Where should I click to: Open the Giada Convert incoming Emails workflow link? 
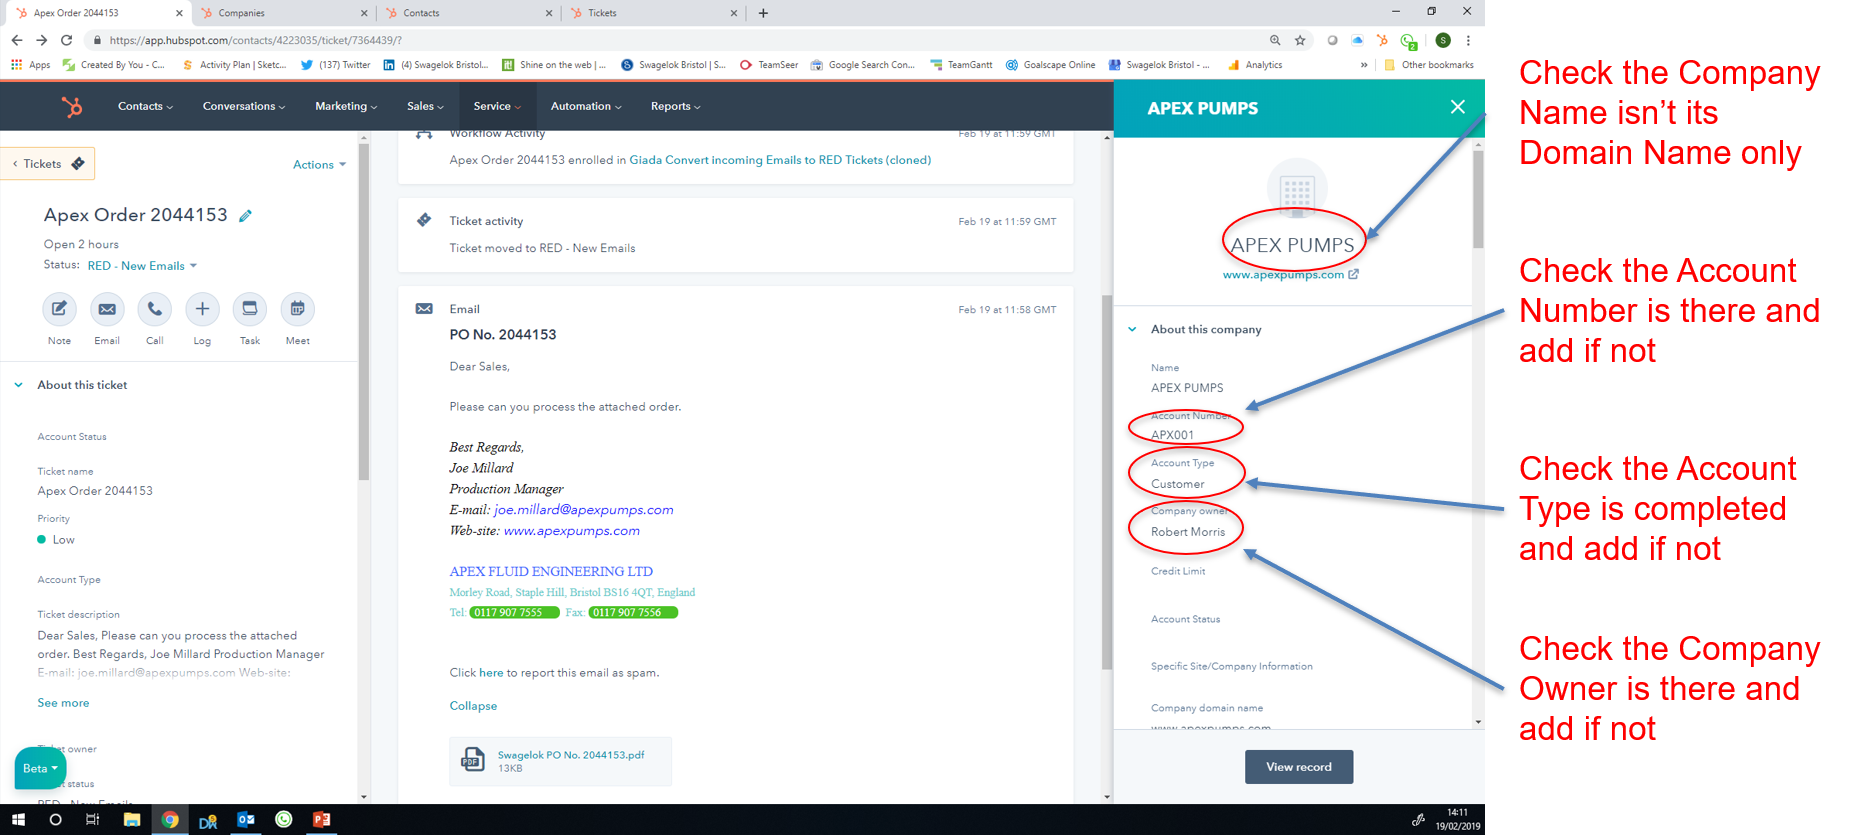[x=780, y=160]
